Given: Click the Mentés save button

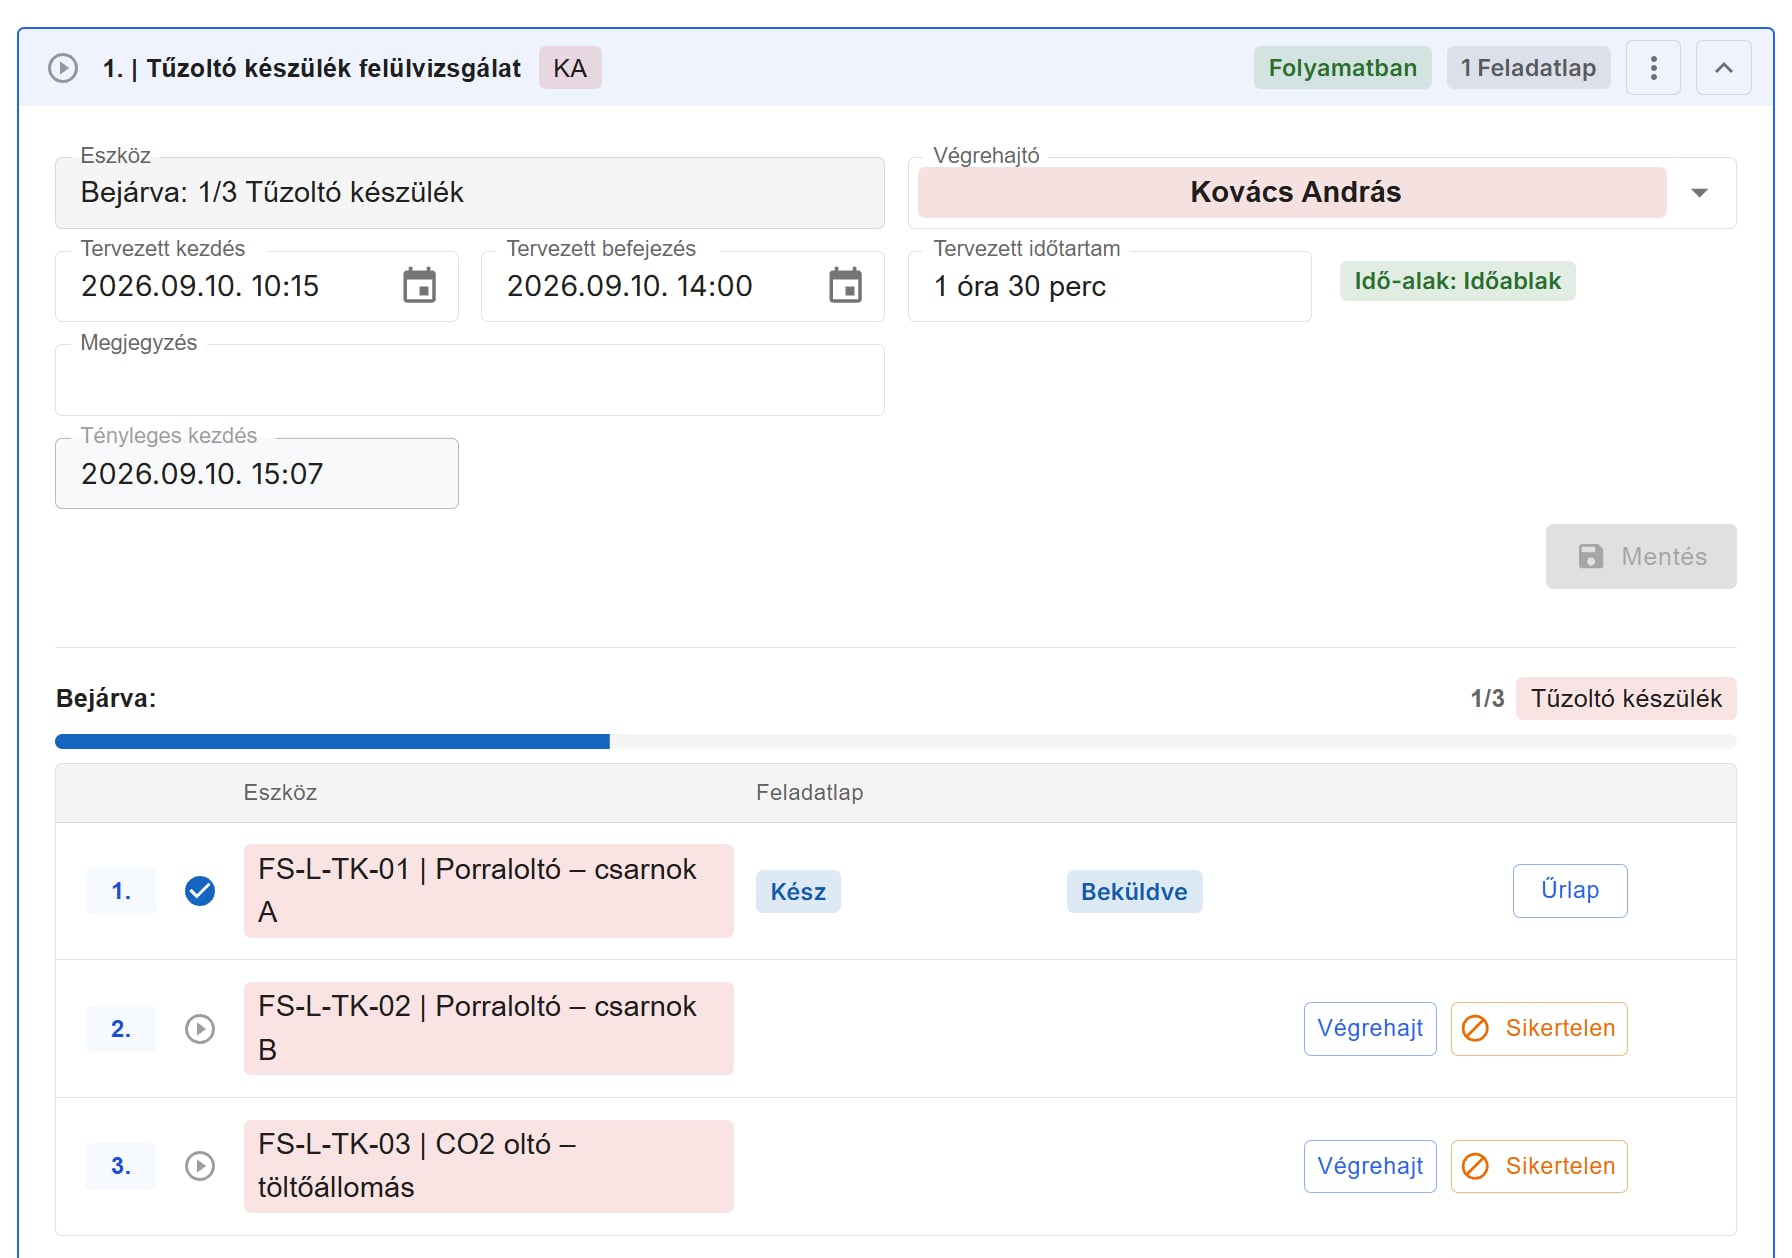Looking at the screenshot, I should pos(1640,556).
